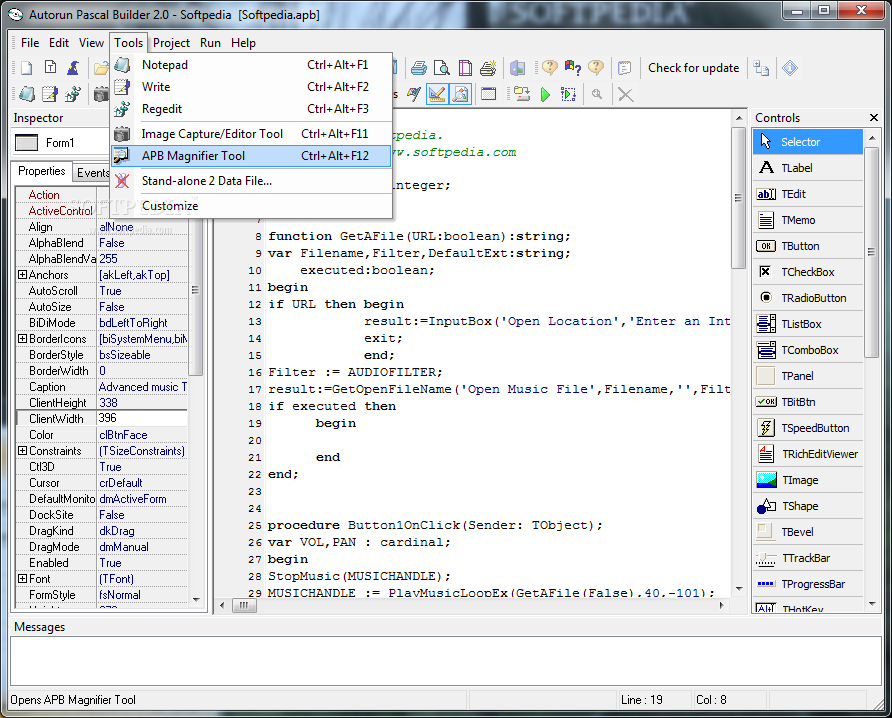Screen dimensions: 892x718
Task: Click the blue diamond info icon
Action: coord(790,68)
